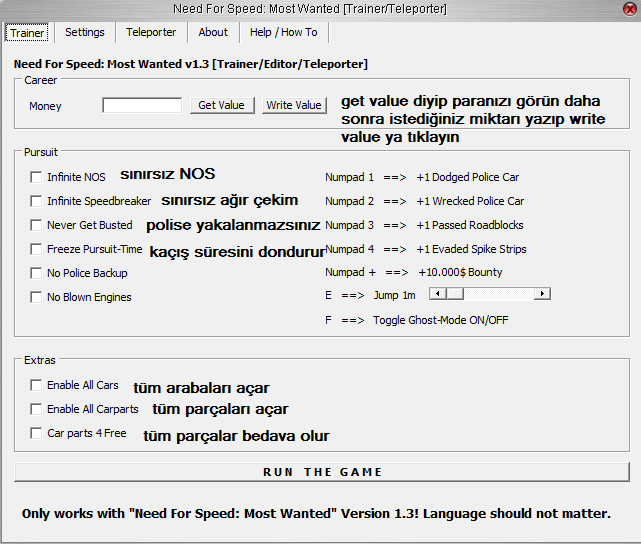Click the 'Numpad 1' label
This screenshot has width=641, height=544.
click(x=349, y=177)
